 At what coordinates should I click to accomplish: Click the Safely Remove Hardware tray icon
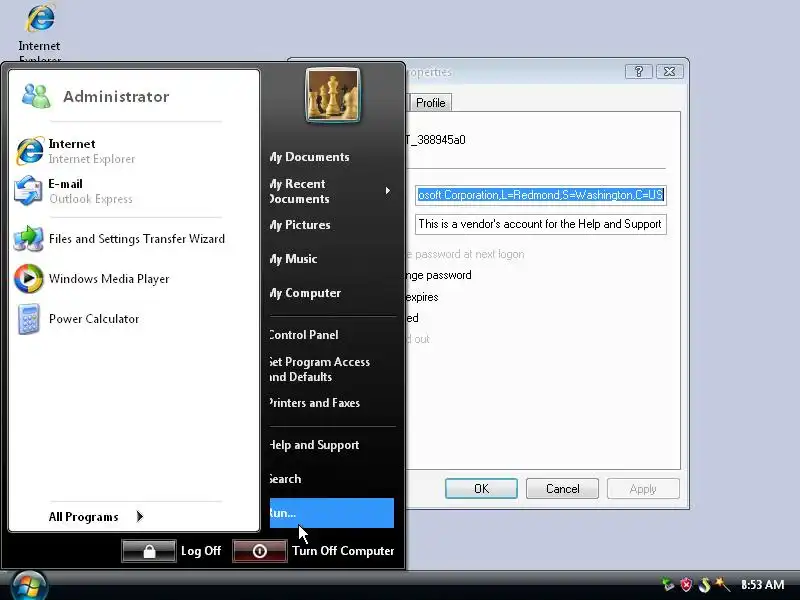coord(668,584)
